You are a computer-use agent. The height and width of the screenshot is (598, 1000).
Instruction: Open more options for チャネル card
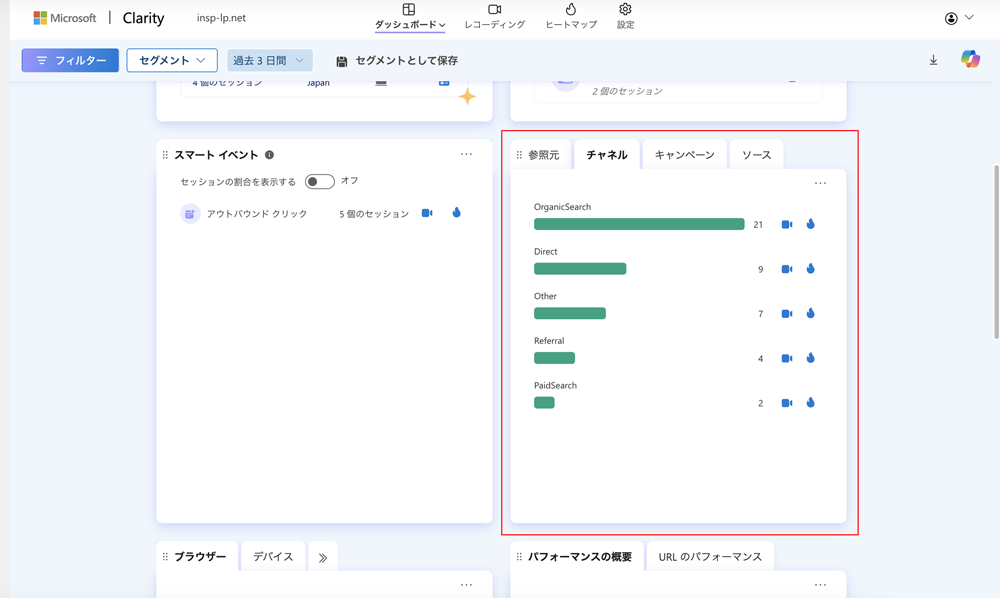pyautogui.click(x=820, y=184)
